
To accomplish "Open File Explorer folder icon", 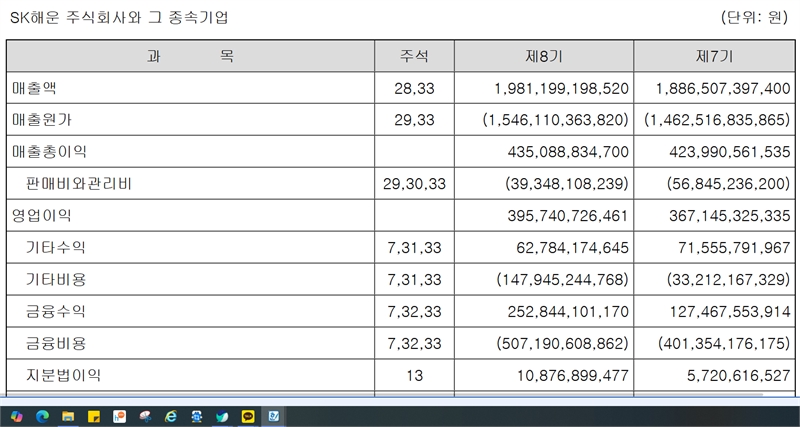I will point(68,417).
